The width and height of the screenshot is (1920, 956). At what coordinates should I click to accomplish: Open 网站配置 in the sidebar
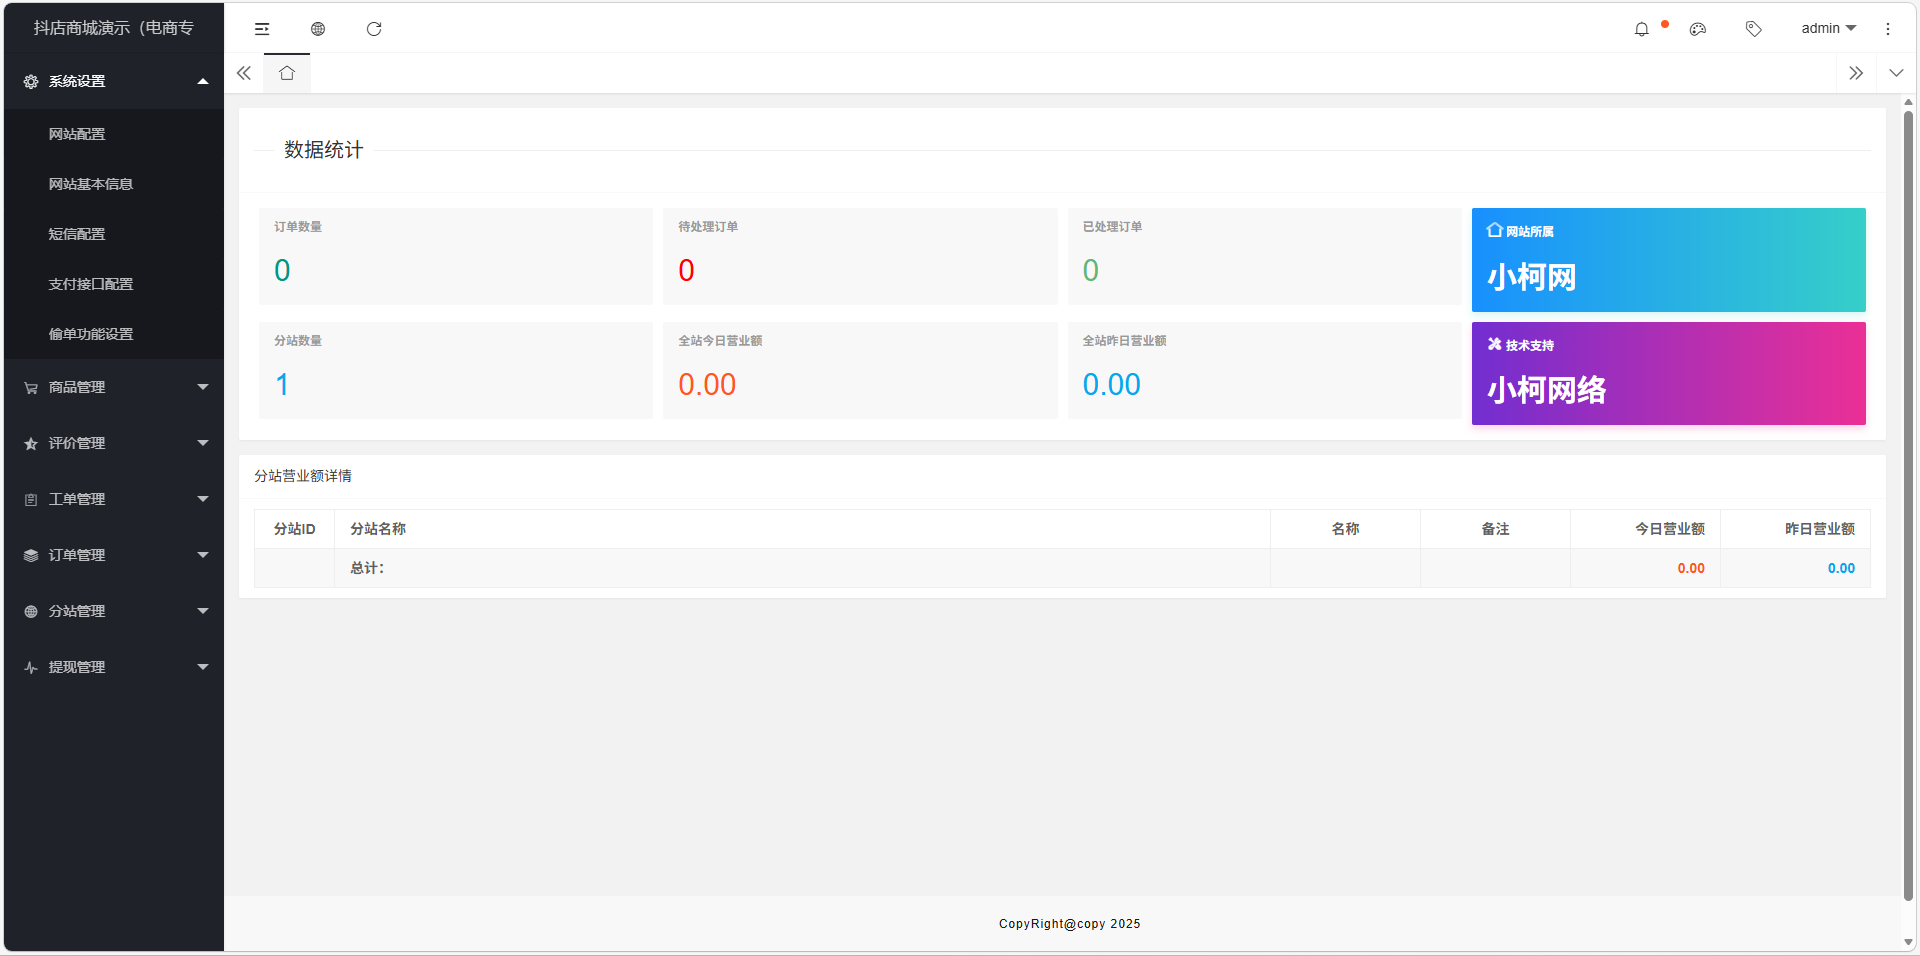[77, 134]
